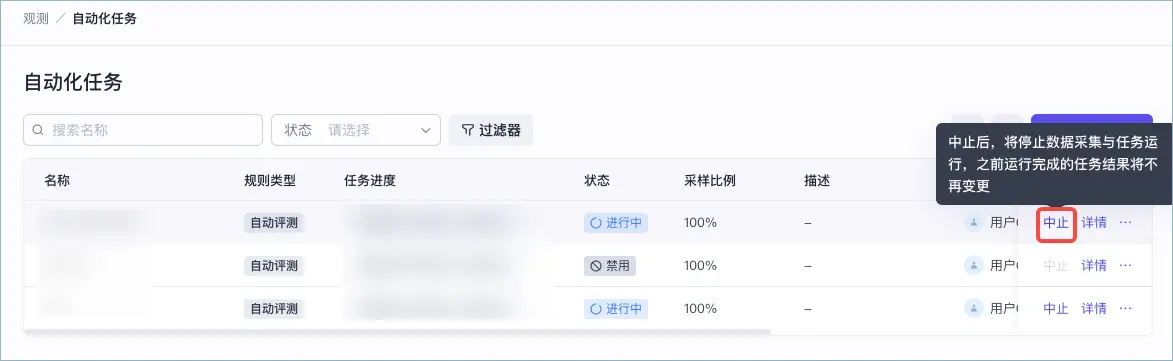Click the 禁用 status badge
This screenshot has height=361, width=1173.
point(610,265)
